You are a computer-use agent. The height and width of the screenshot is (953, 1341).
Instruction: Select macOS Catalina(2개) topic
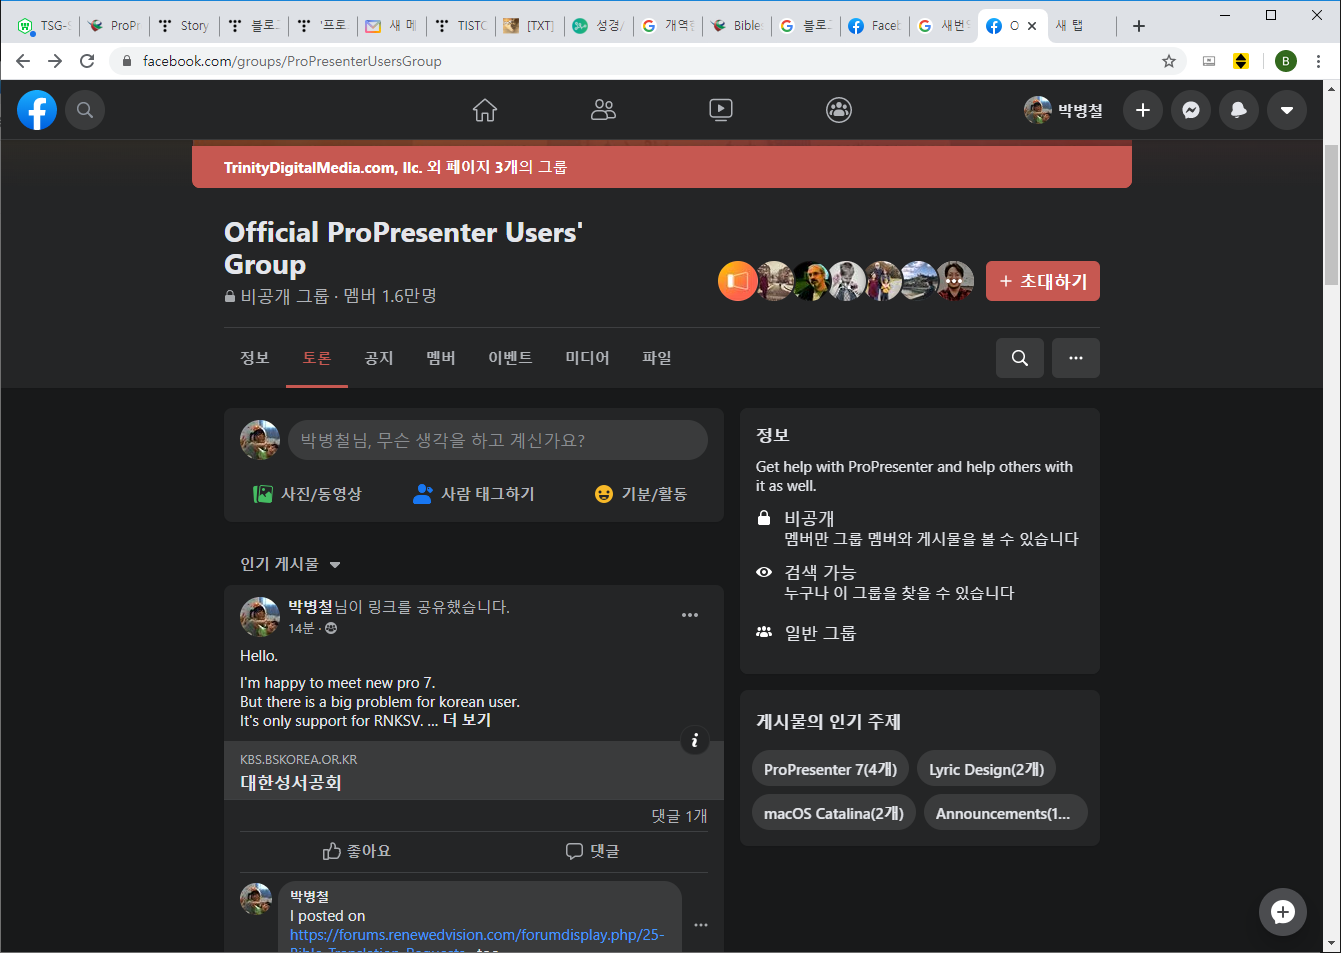pos(834,813)
